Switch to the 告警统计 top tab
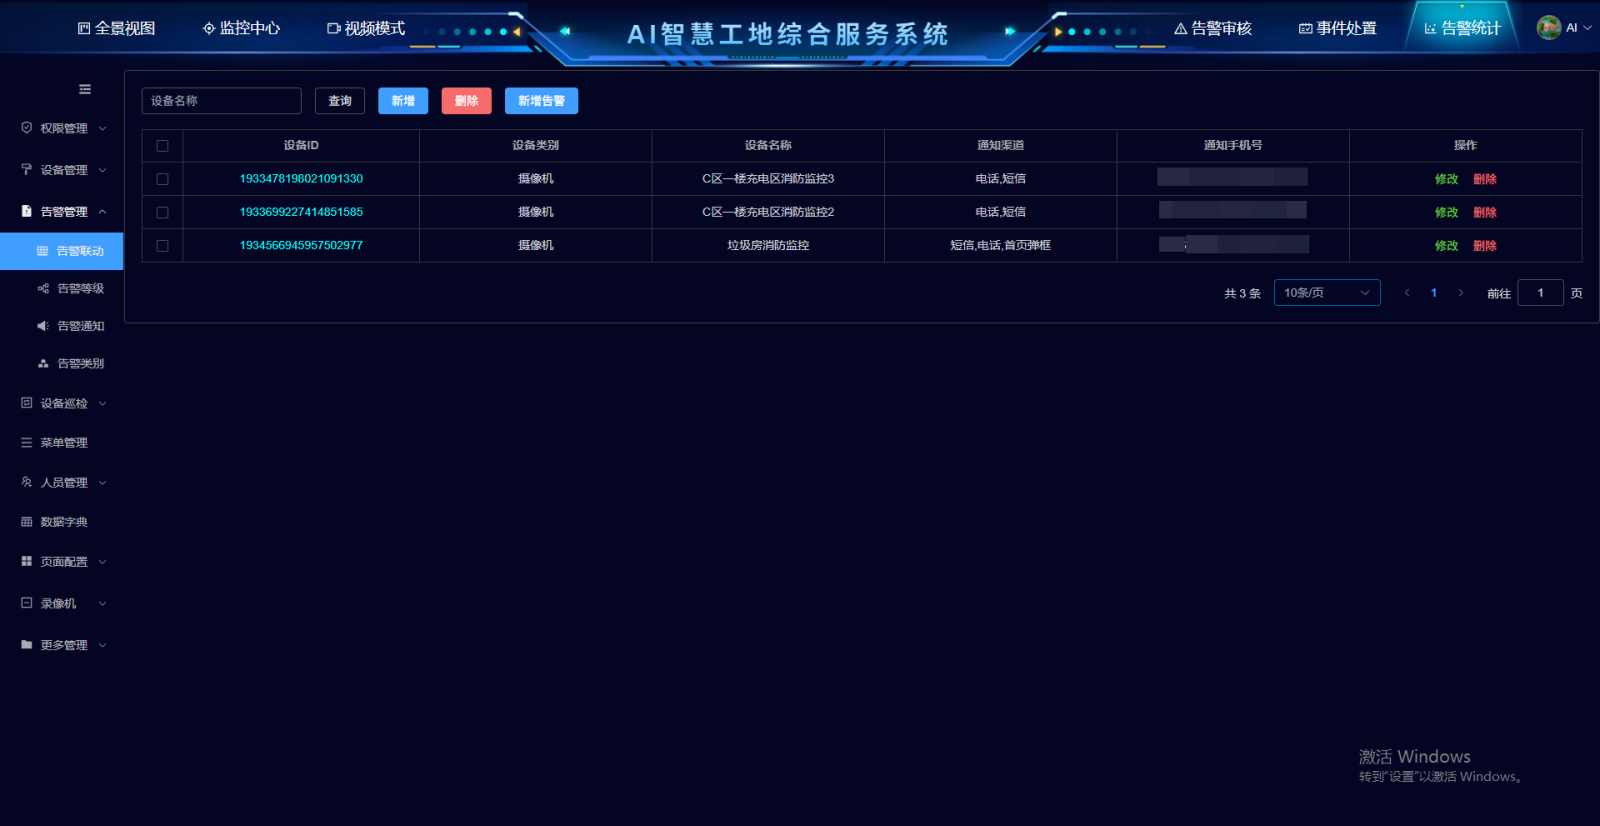This screenshot has height=826, width=1600. point(1462,28)
